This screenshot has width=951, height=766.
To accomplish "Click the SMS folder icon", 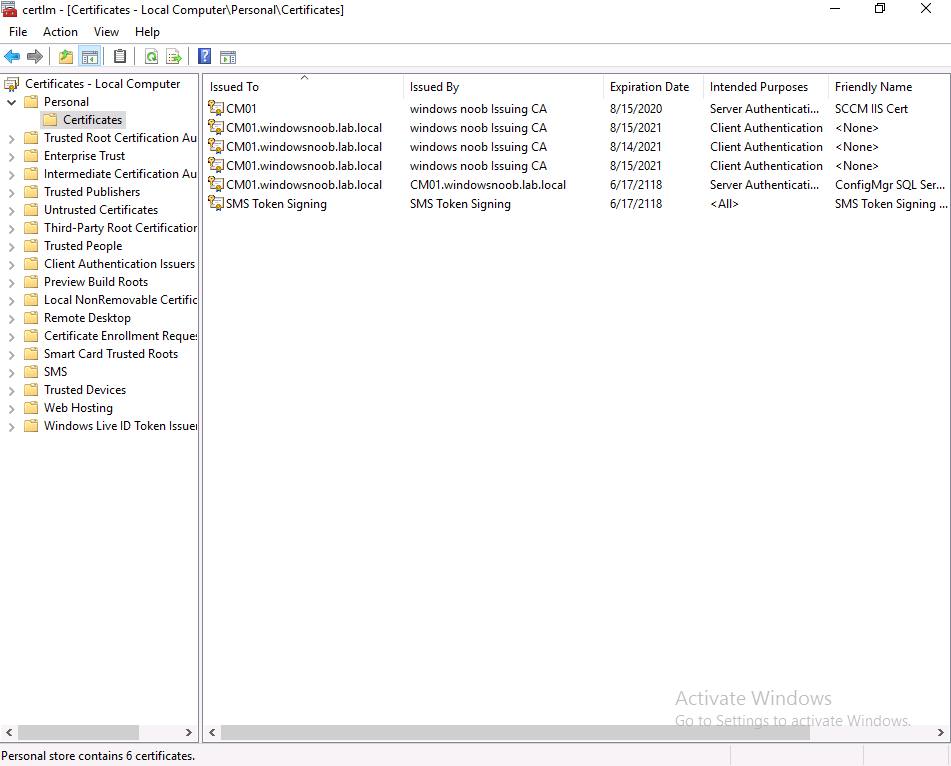I will tap(31, 372).
